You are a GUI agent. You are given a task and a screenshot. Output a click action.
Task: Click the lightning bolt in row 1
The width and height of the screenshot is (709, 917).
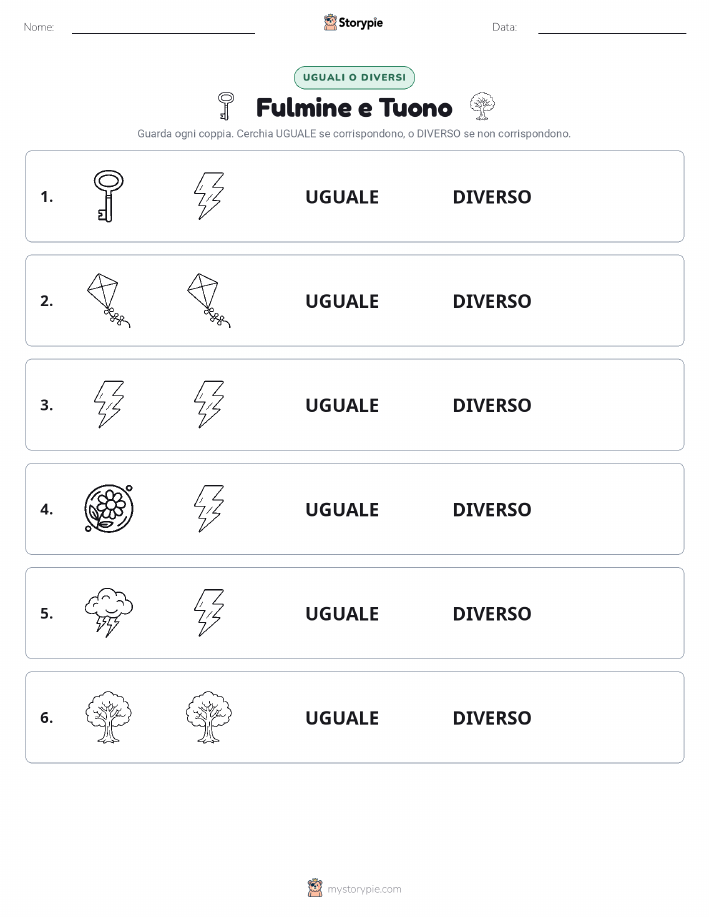click(209, 196)
